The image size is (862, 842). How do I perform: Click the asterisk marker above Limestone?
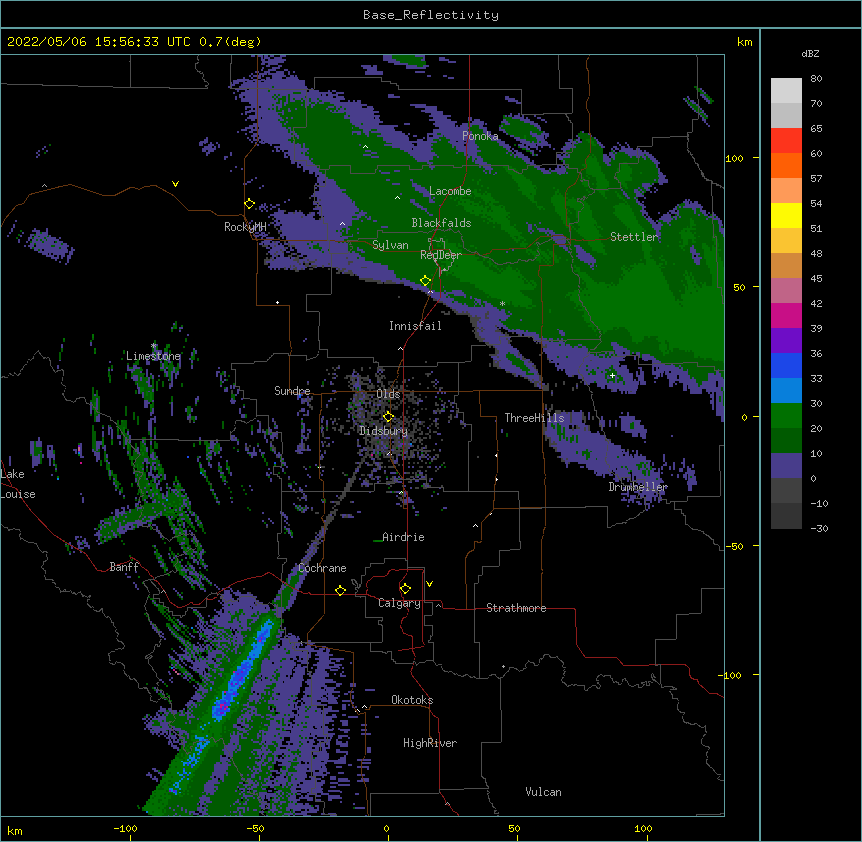(x=154, y=346)
